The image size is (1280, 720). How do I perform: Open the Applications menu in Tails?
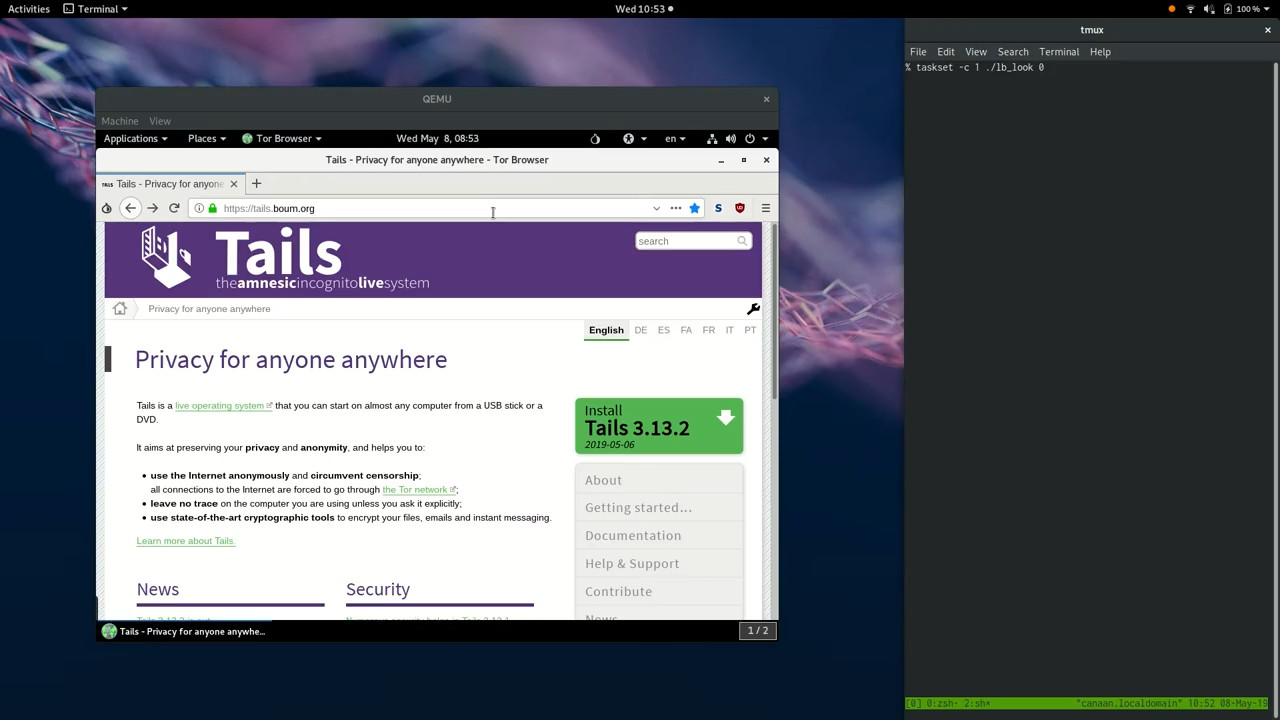pyautogui.click(x=135, y=138)
